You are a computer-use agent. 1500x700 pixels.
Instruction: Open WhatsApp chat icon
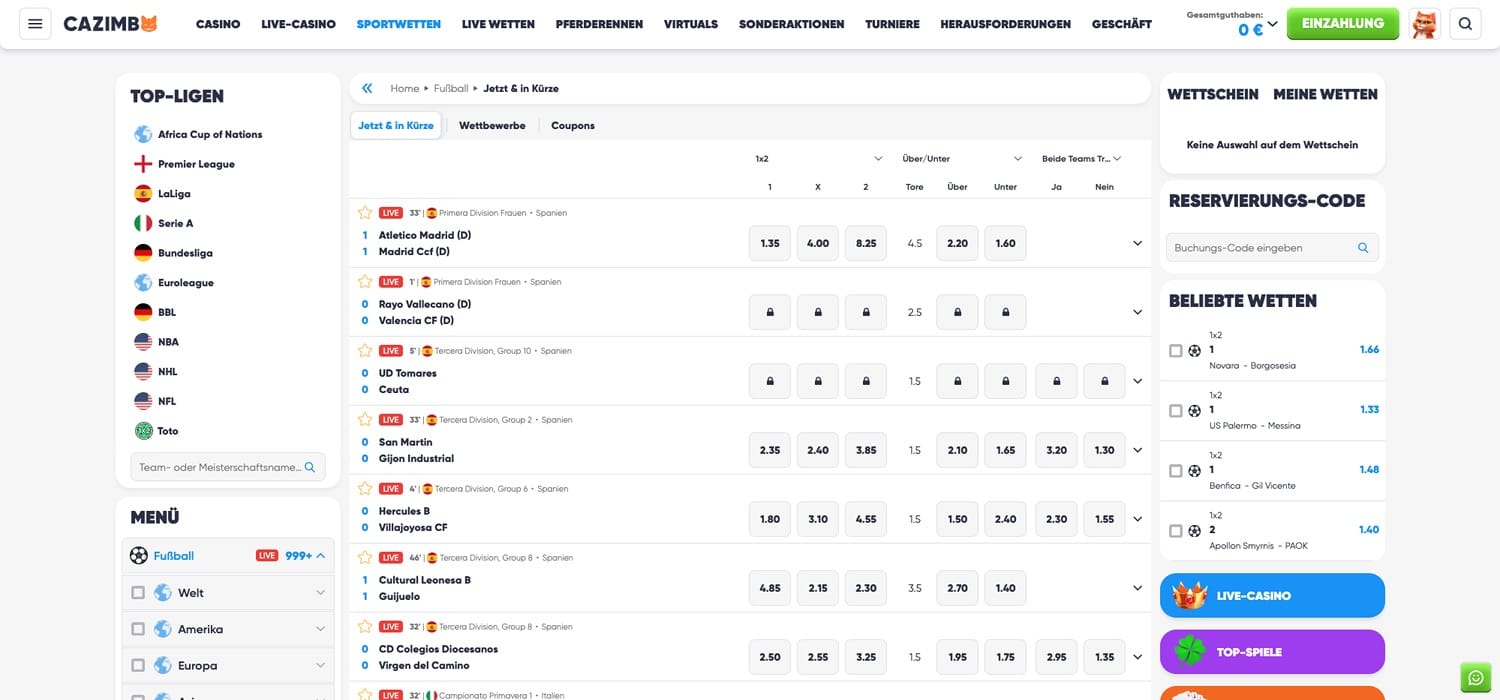1475,677
